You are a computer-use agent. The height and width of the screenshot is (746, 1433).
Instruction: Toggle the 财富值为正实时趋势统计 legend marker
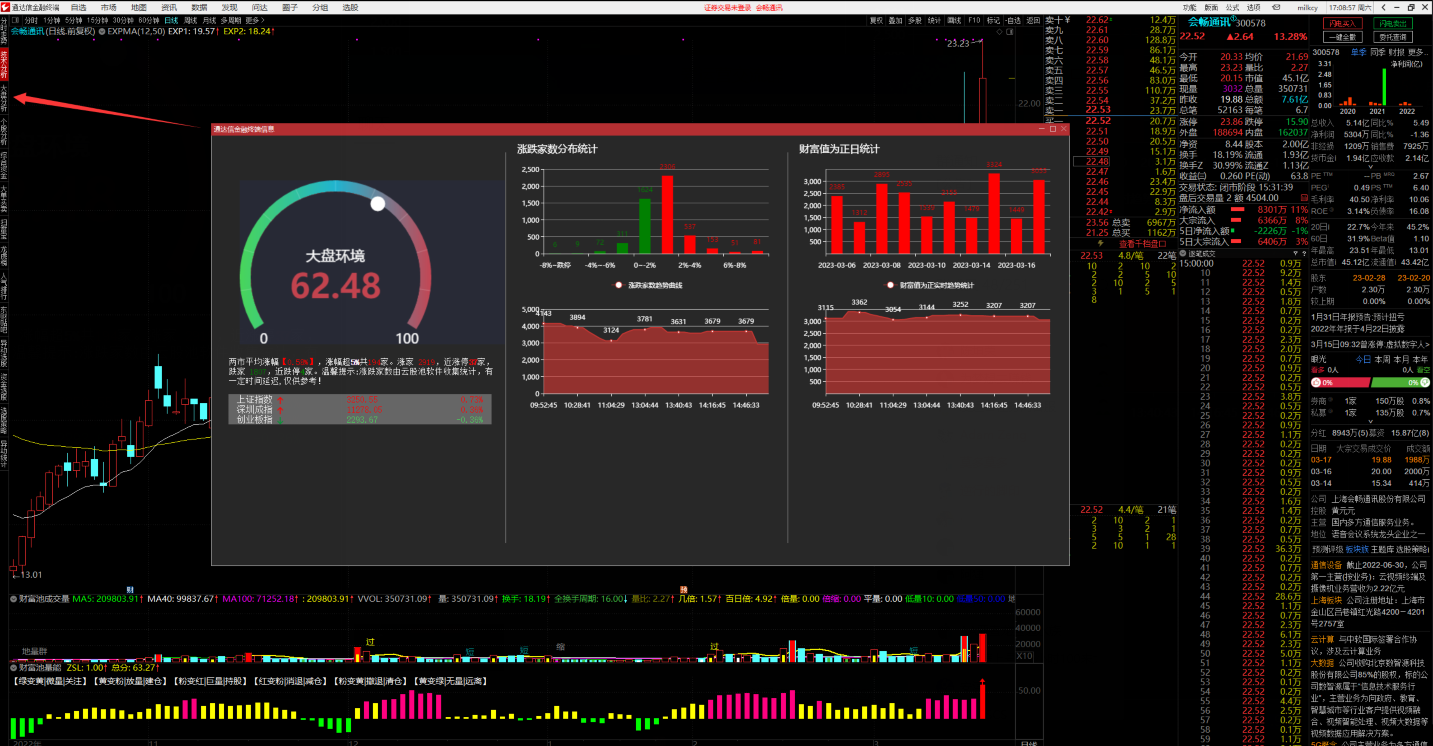pyautogui.click(x=891, y=285)
